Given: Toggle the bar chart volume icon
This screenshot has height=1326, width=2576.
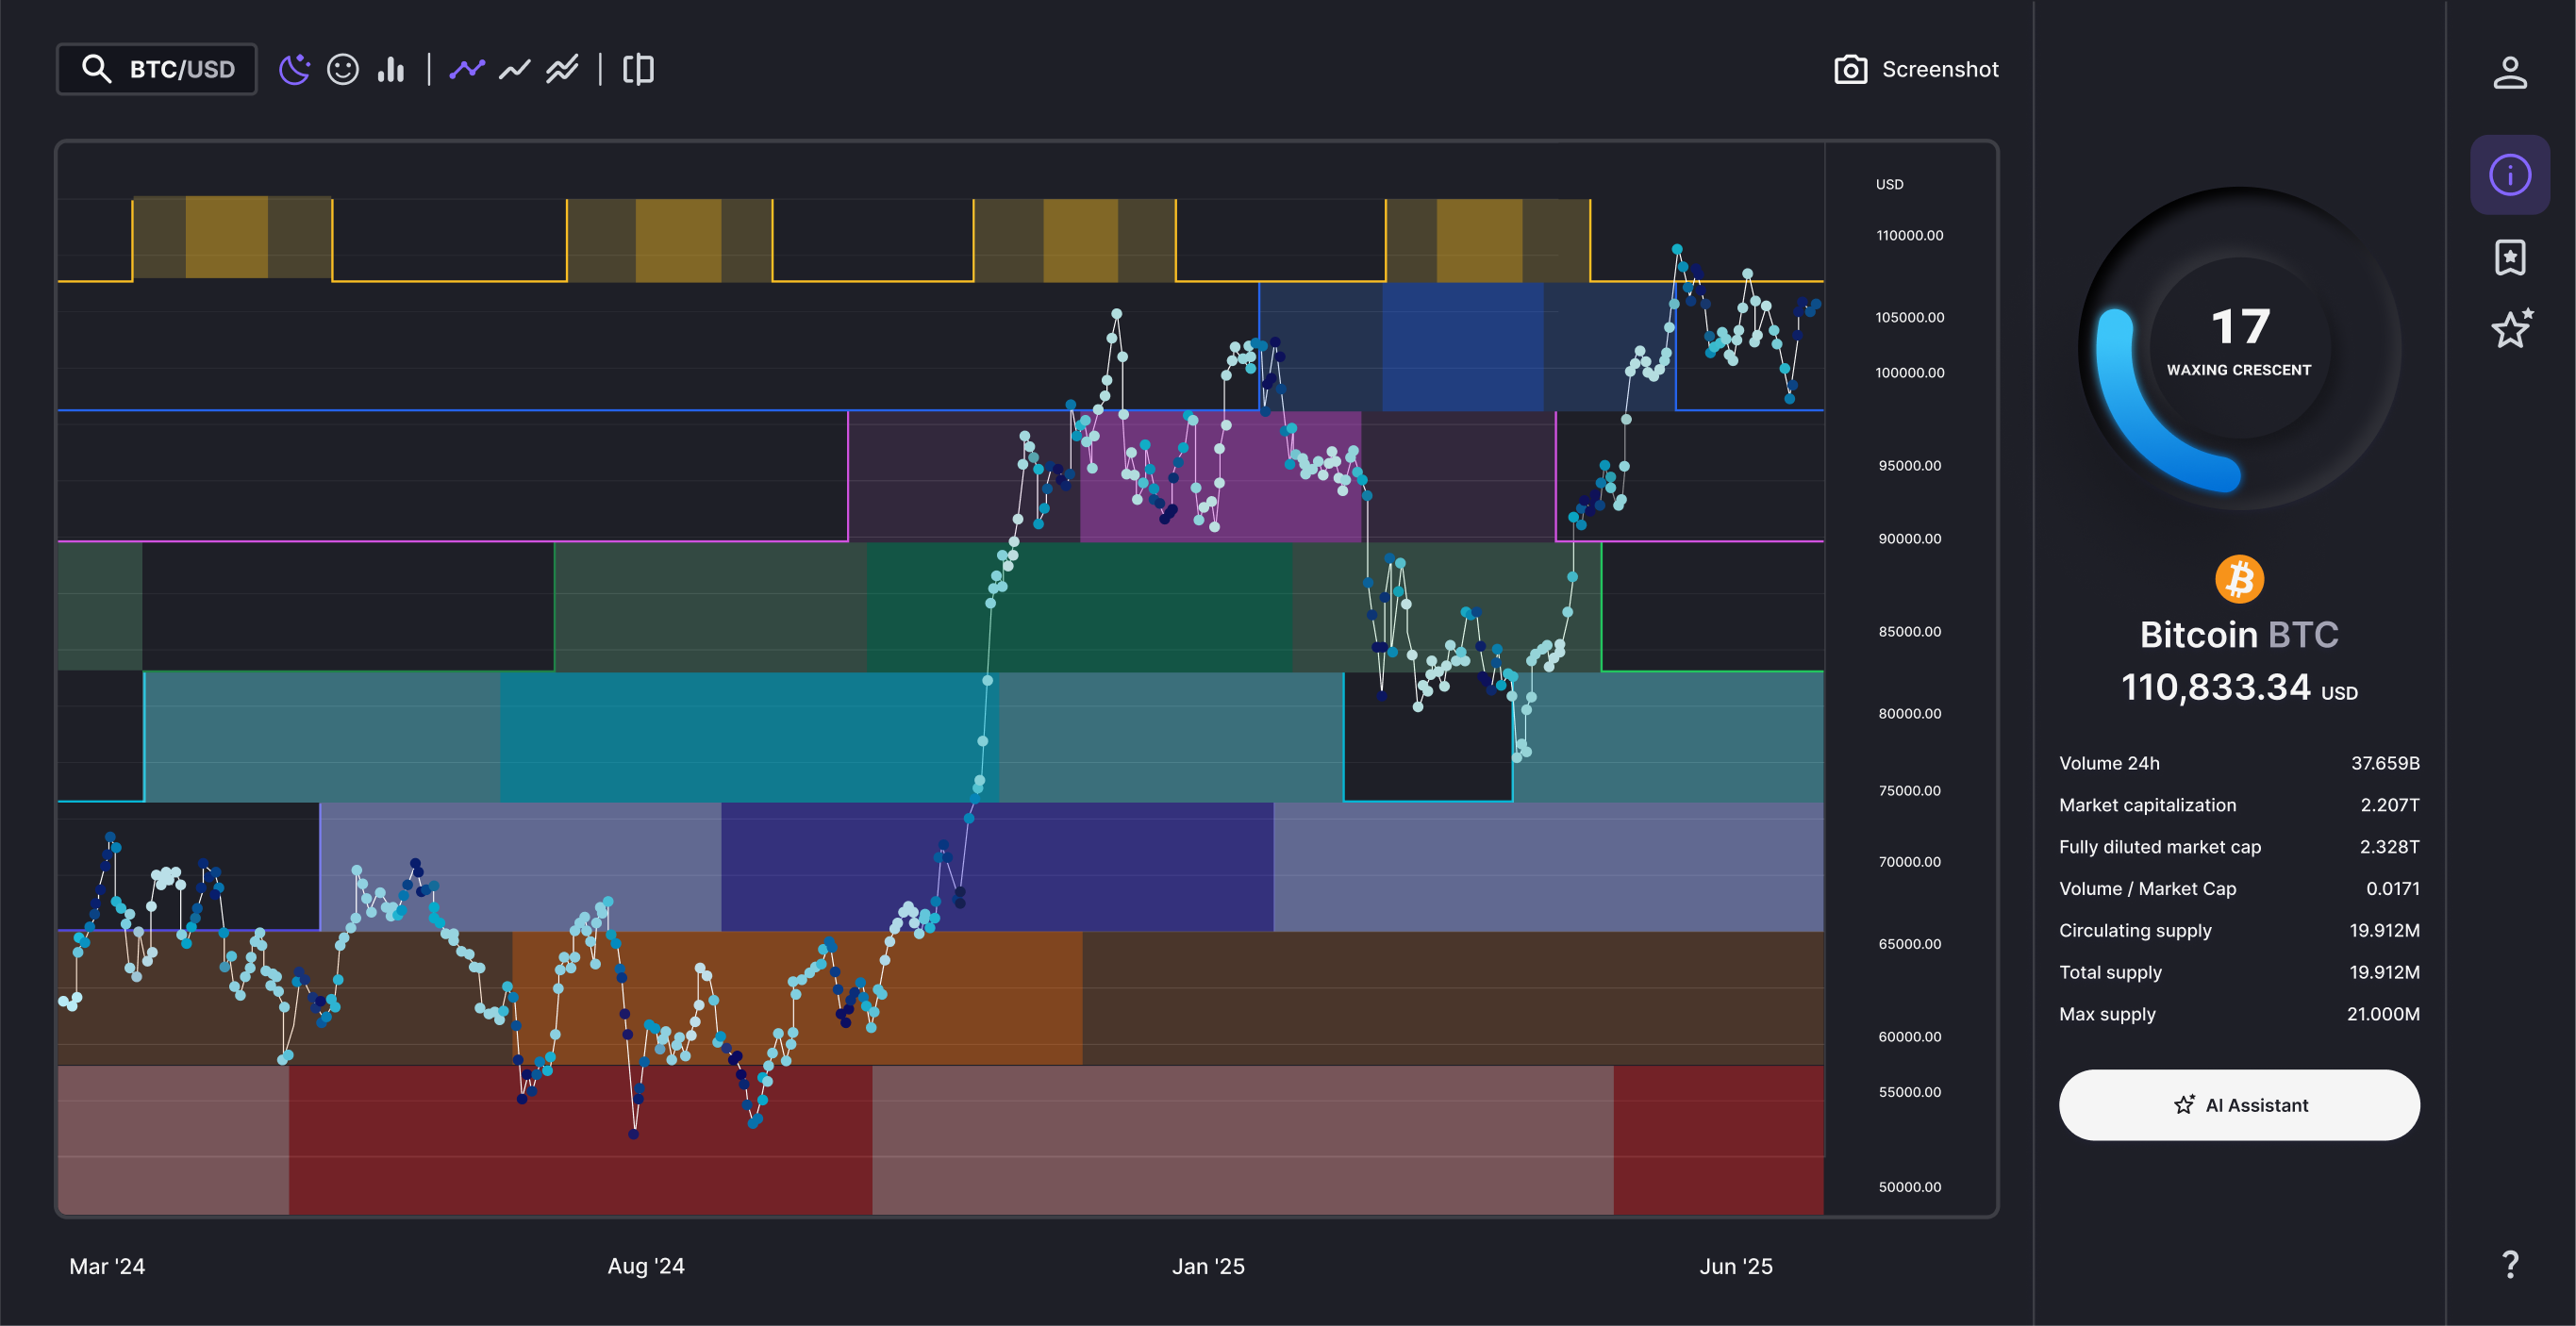Looking at the screenshot, I should 391,69.
